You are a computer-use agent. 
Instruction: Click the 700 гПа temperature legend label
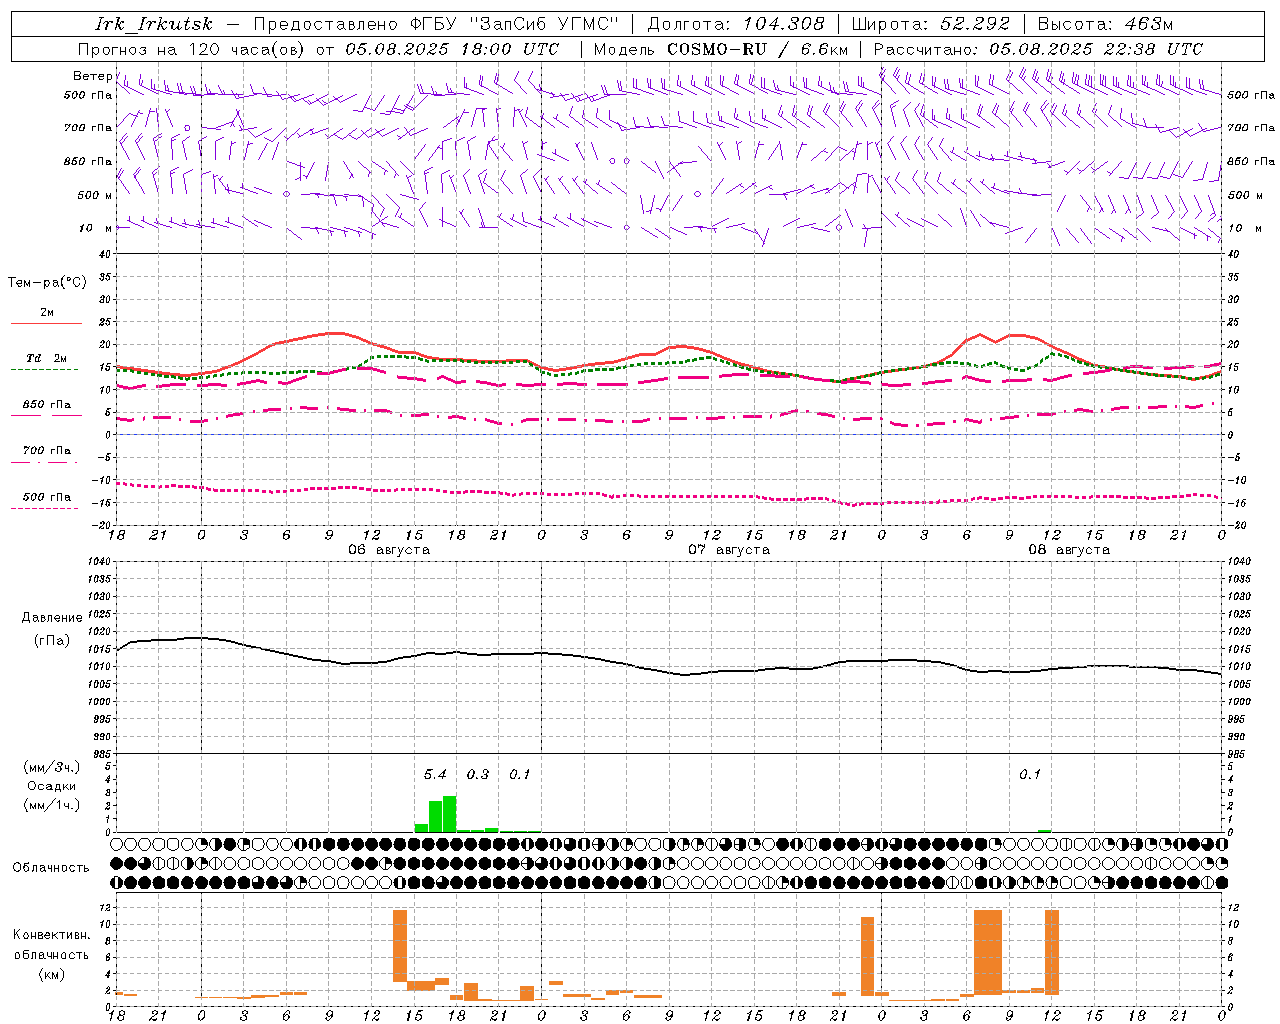pyautogui.click(x=47, y=451)
